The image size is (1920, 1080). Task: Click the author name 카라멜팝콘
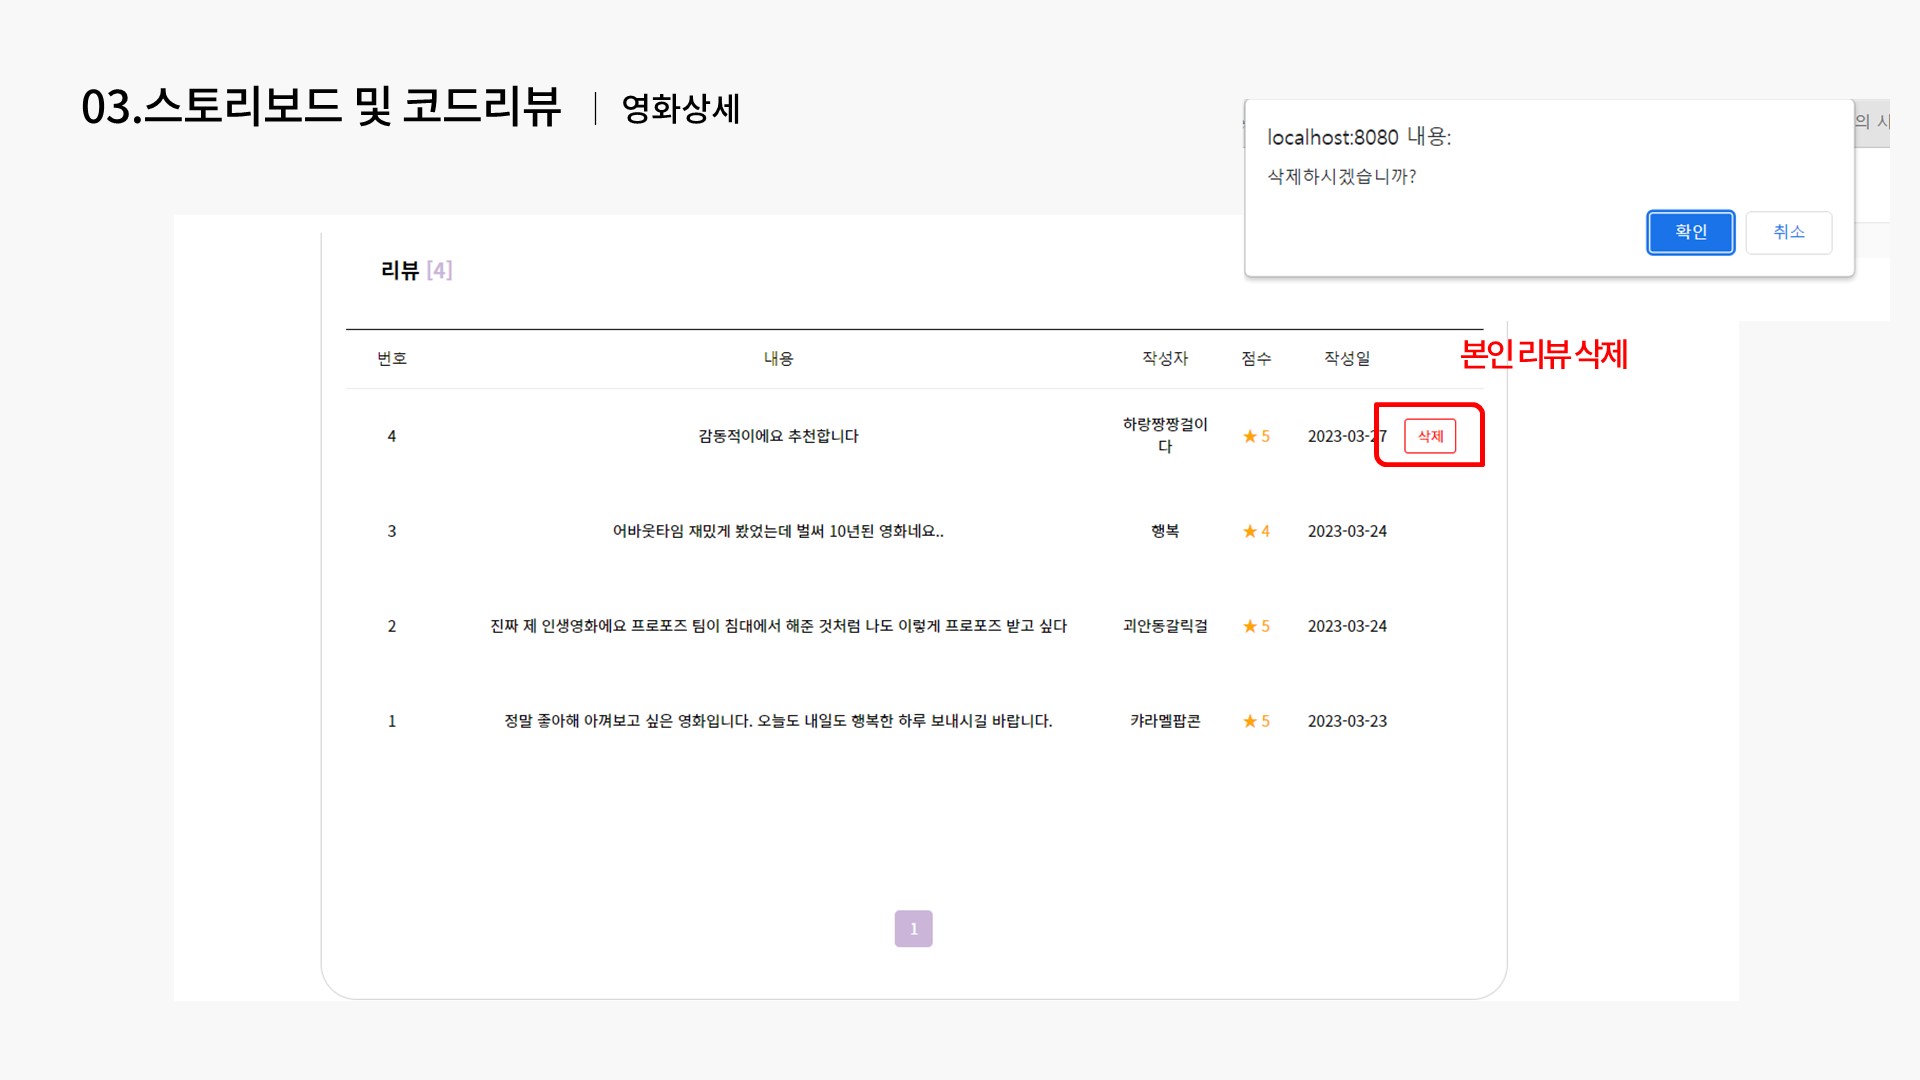(1165, 721)
